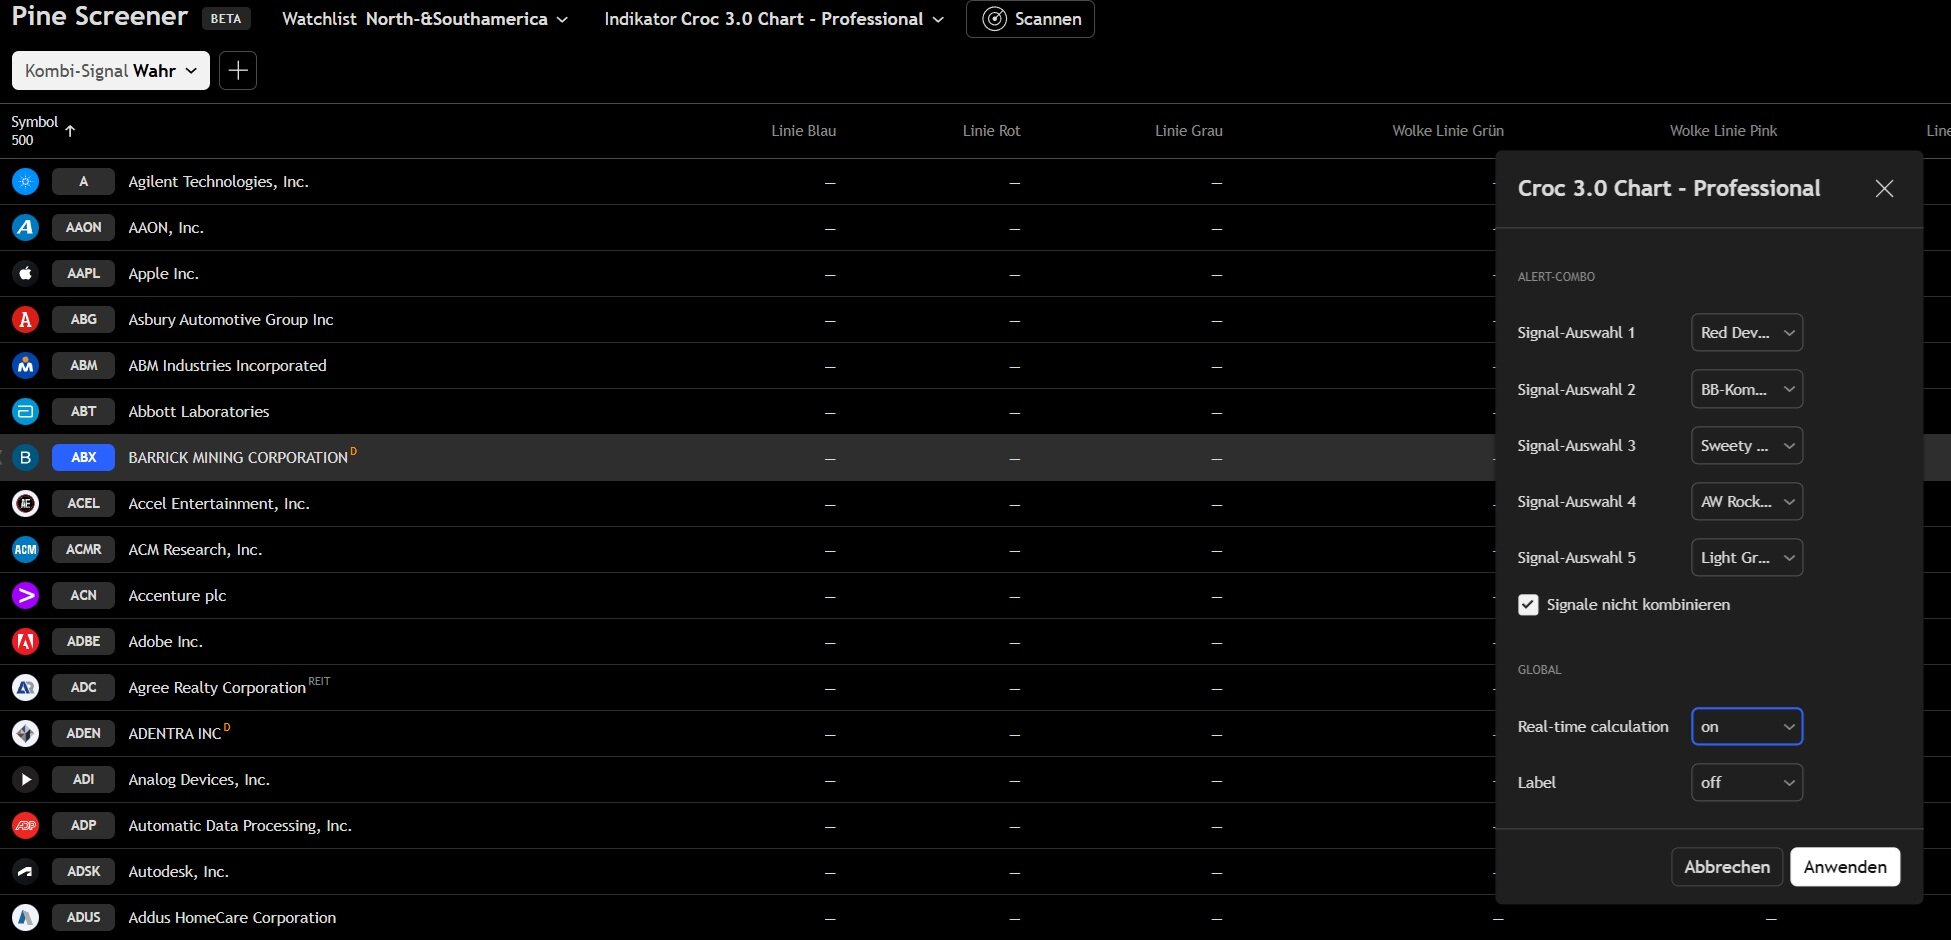Image resolution: width=1951 pixels, height=940 pixels.
Task: Click the Agilent Technologies logo icon
Action: pos(25,181)
